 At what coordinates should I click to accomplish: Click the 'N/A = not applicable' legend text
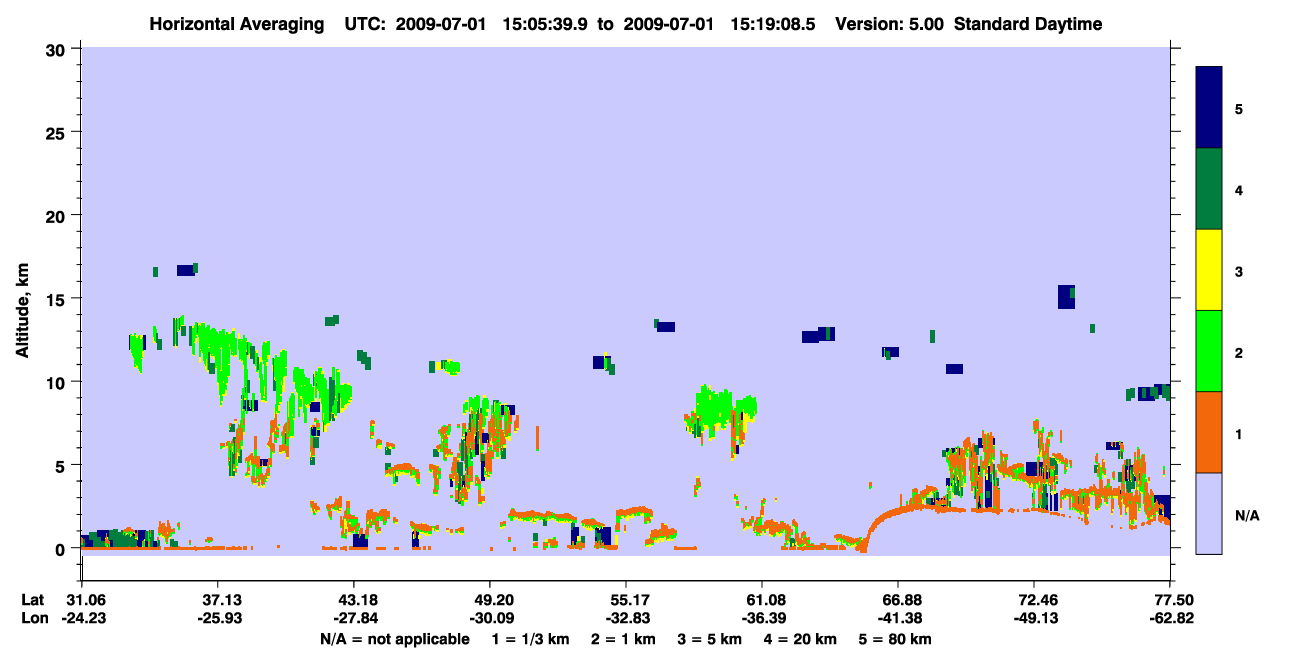tap(395, 639)
